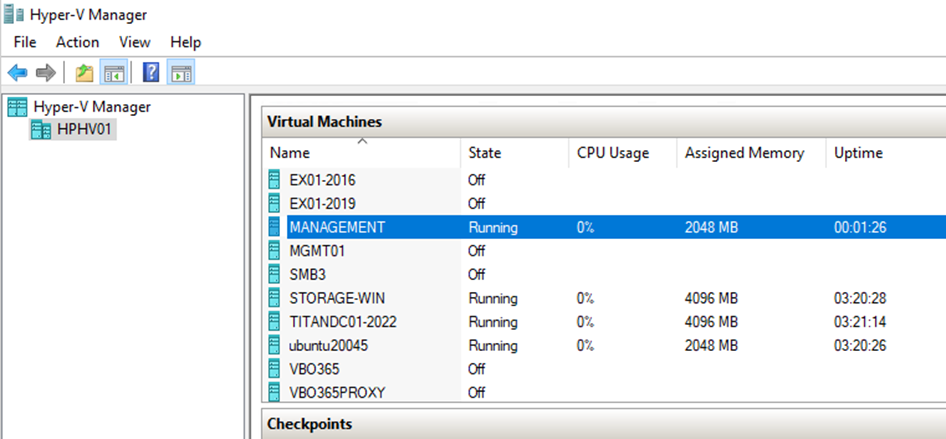The width and height of the screenshot is (946, 439).
Task: Click the 03:21:14 uptime value
Action: pos(860,322)
